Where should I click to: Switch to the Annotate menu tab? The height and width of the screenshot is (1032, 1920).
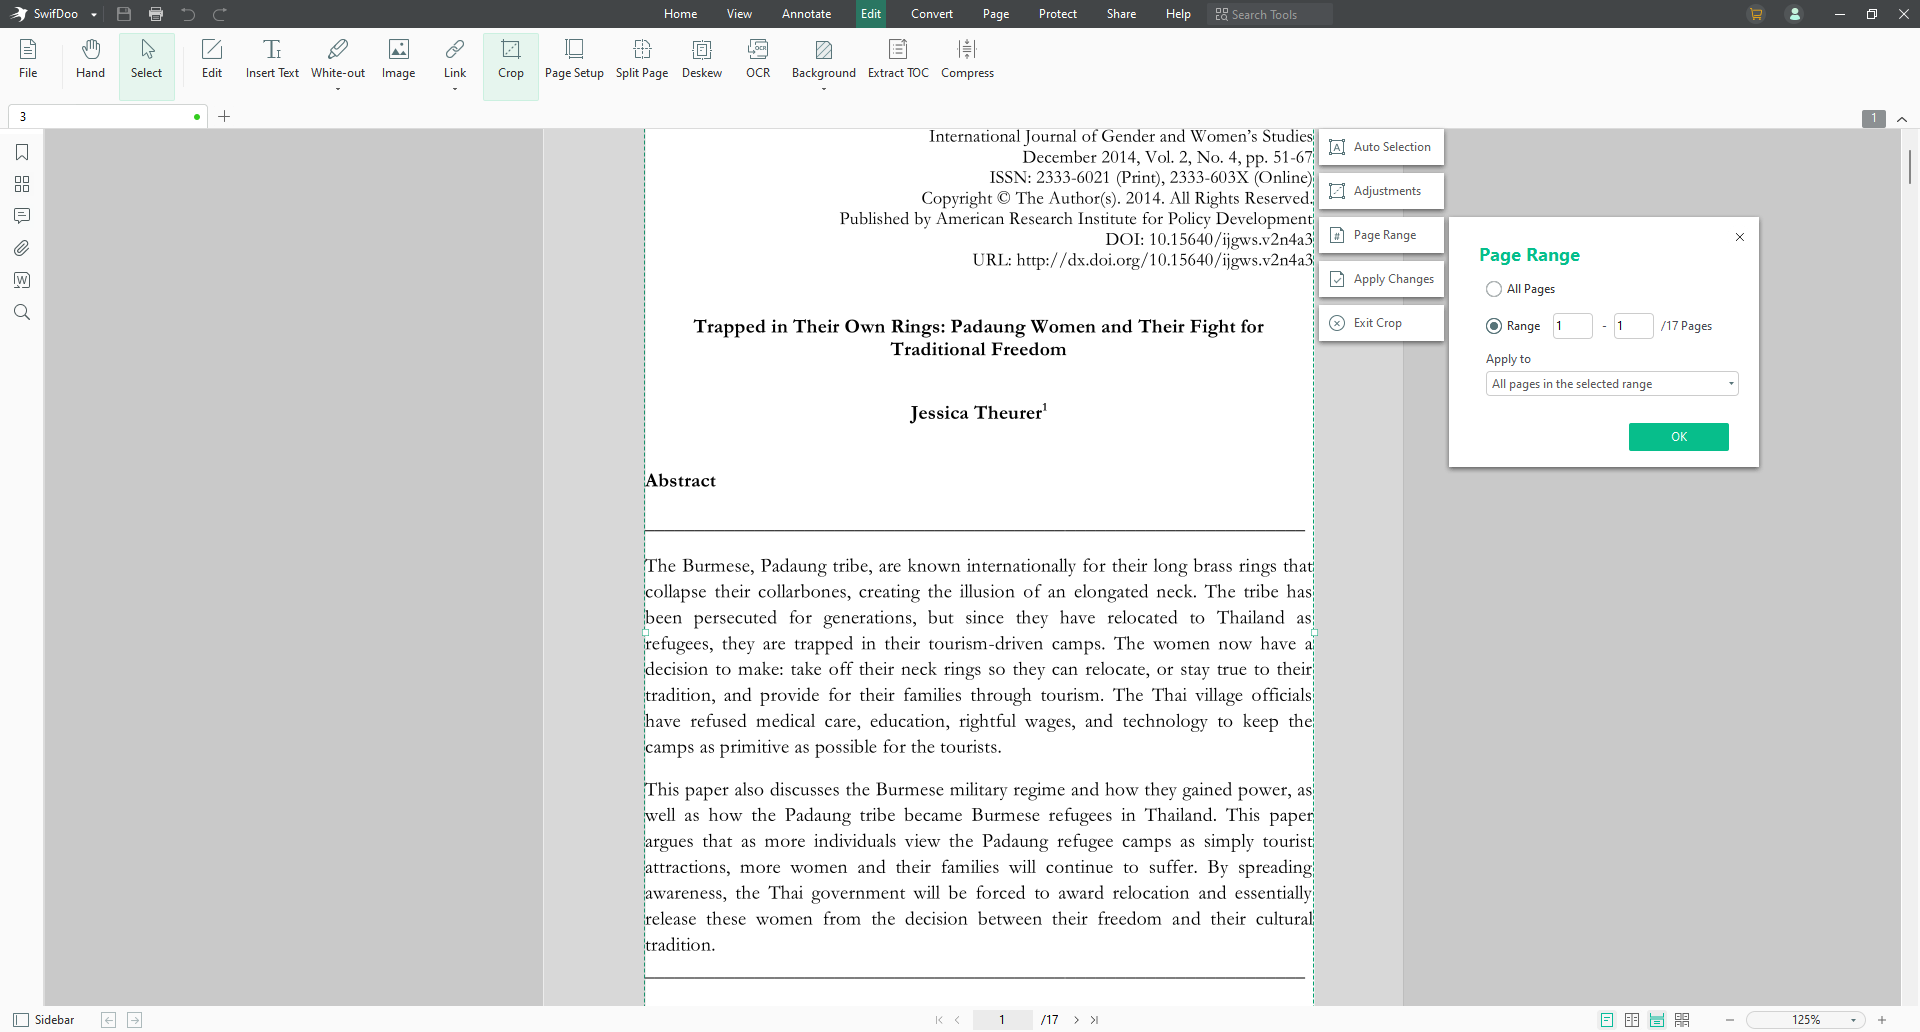click(806, 14)
